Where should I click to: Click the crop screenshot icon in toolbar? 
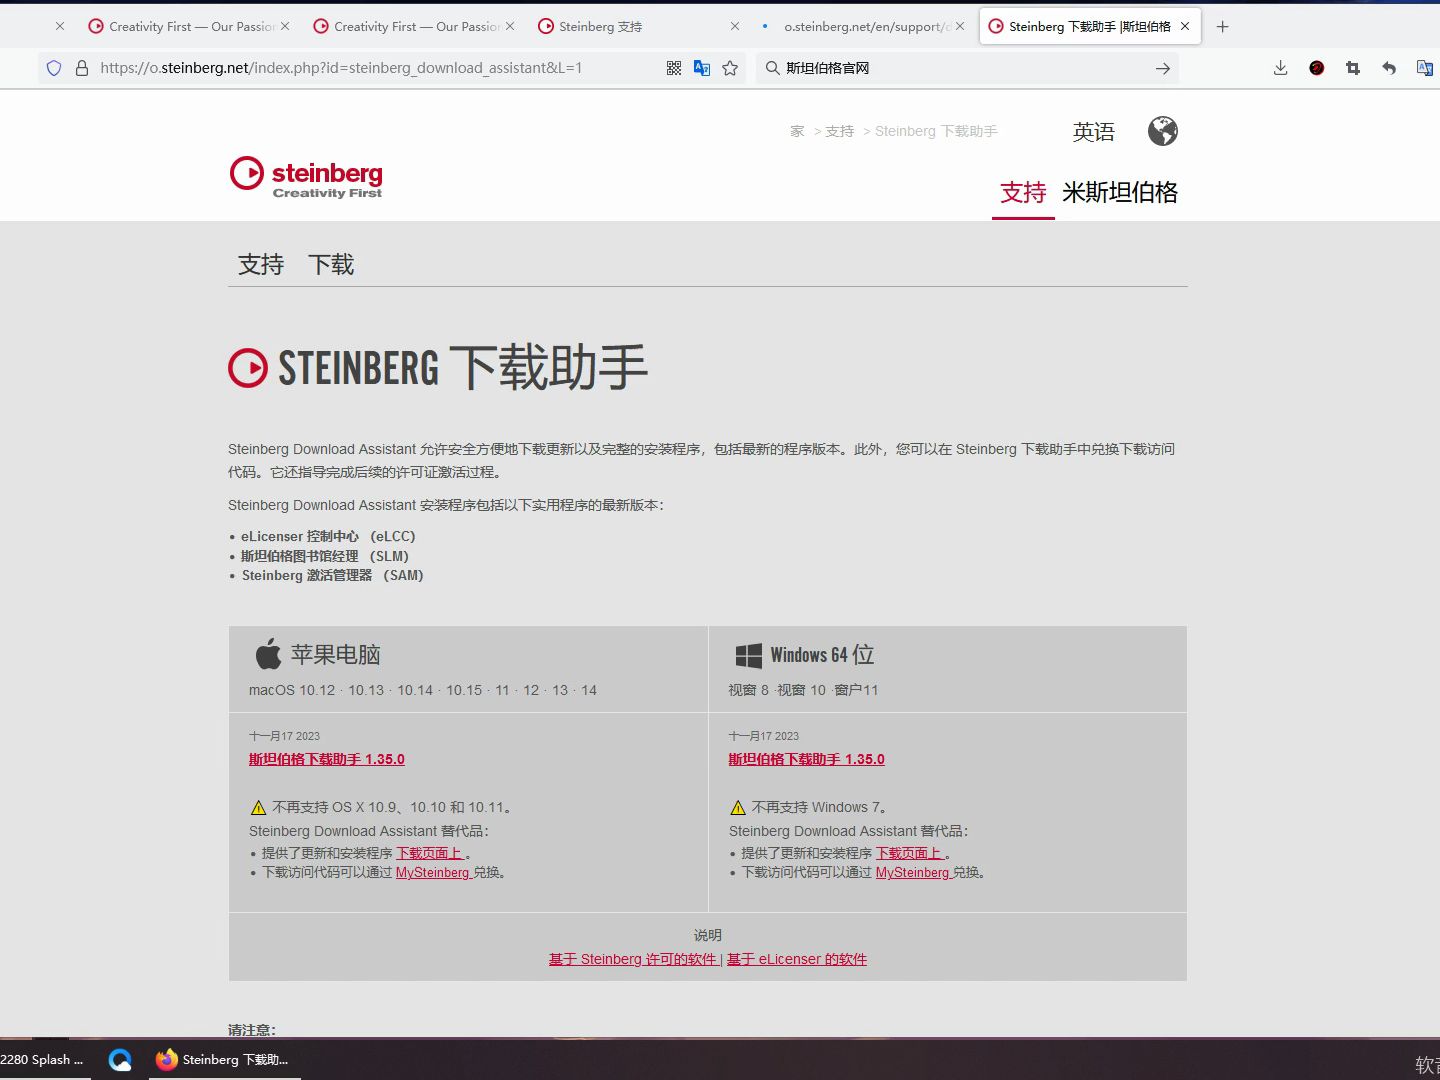(x=1353, y=68)
